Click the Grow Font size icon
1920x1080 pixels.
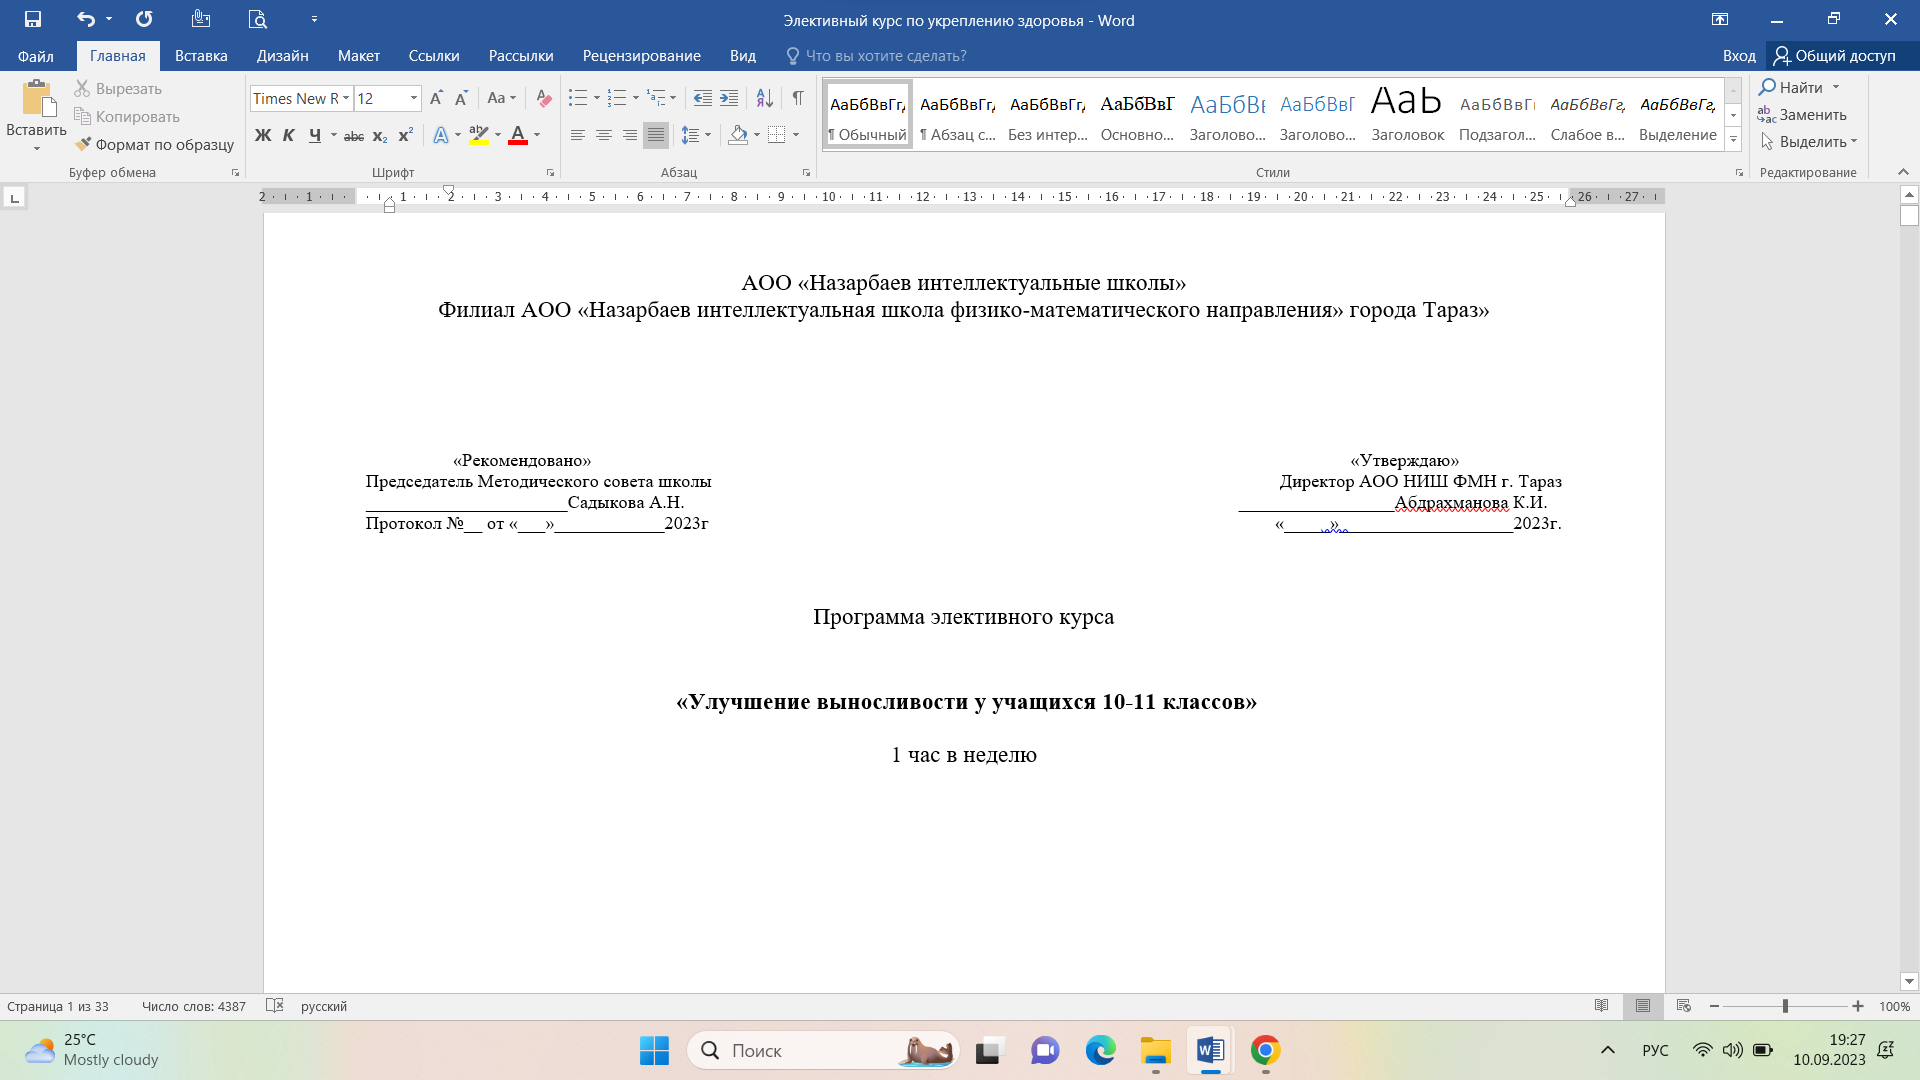tap(436, 98)
